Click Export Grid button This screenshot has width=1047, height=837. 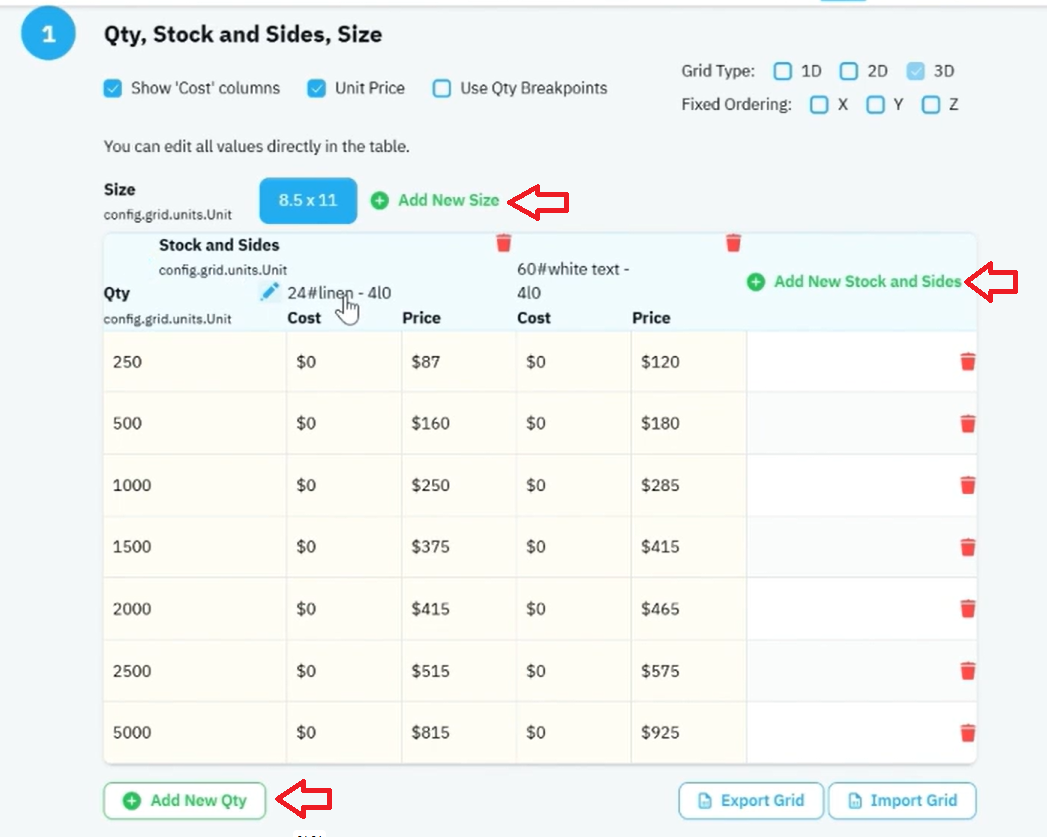pyautogui.click(x=751, y=800)
